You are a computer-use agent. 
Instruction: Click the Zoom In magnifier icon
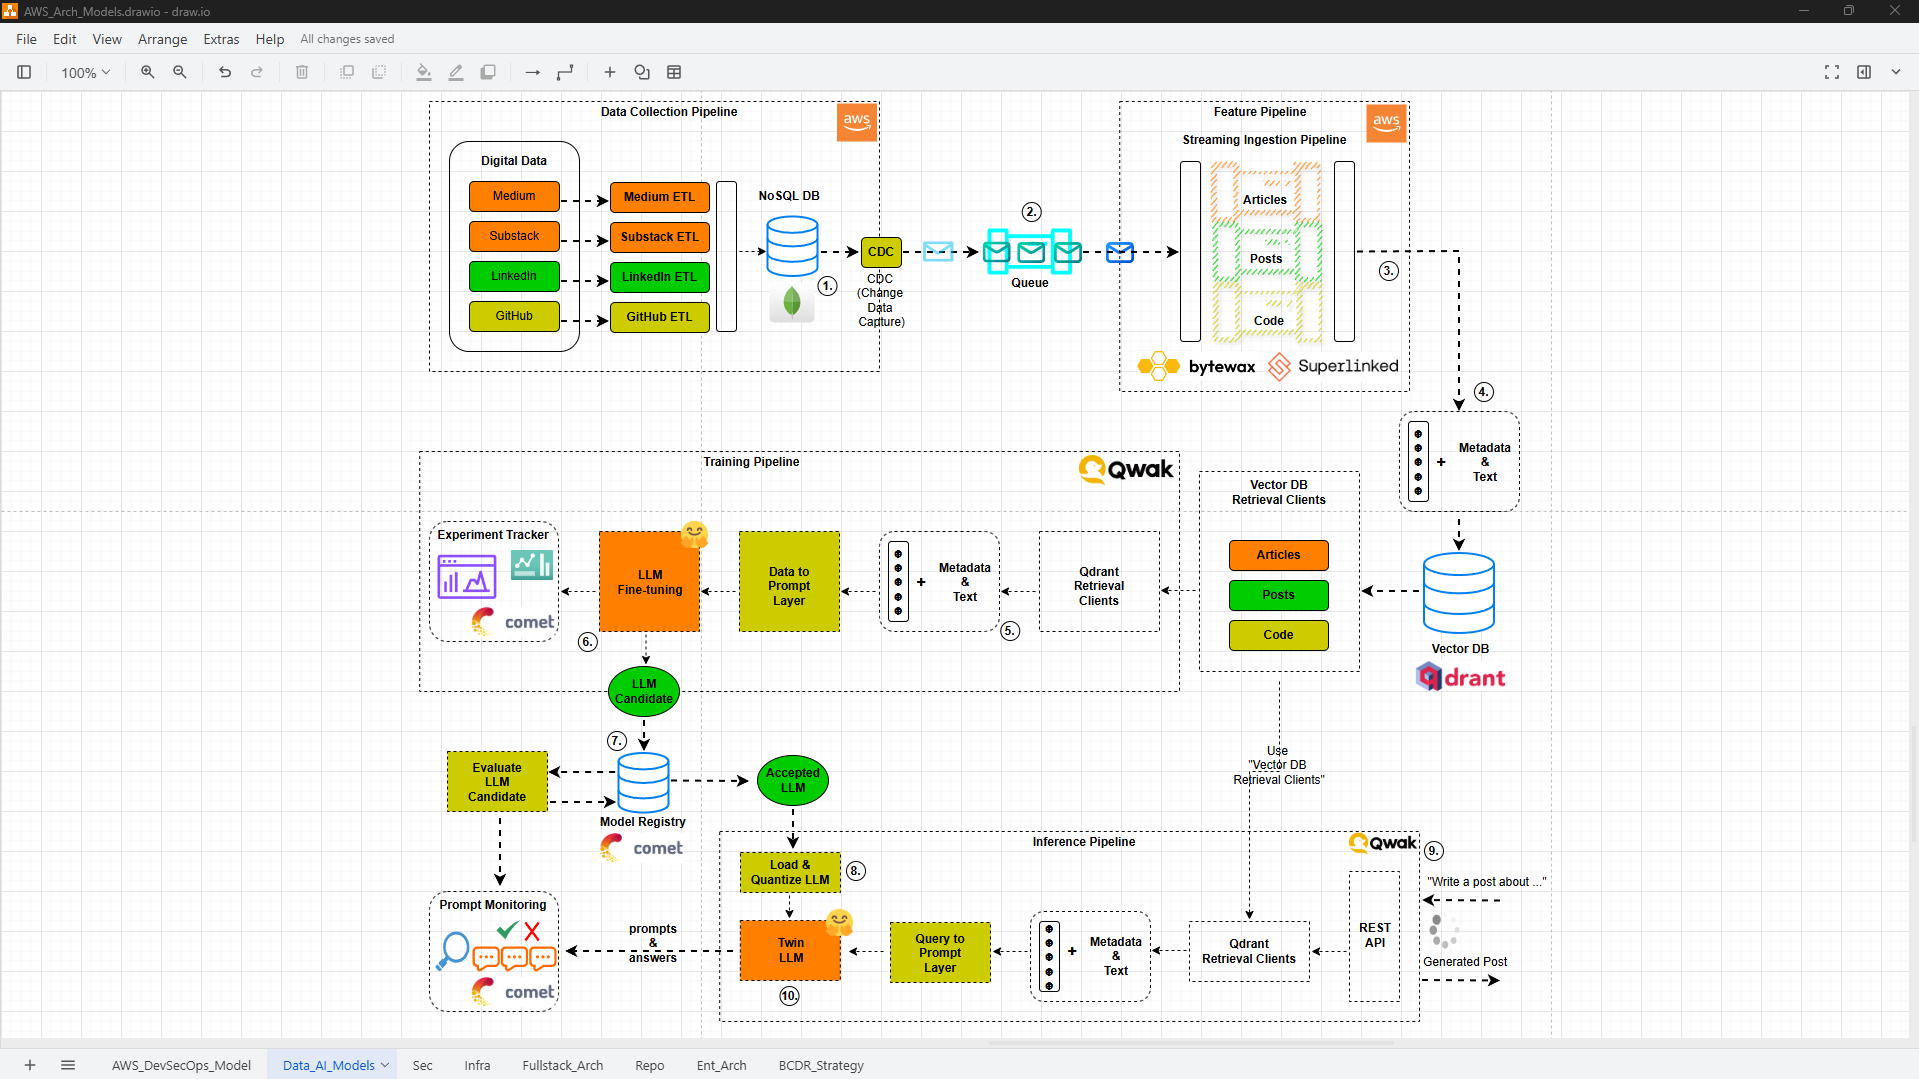coord(148,72)
